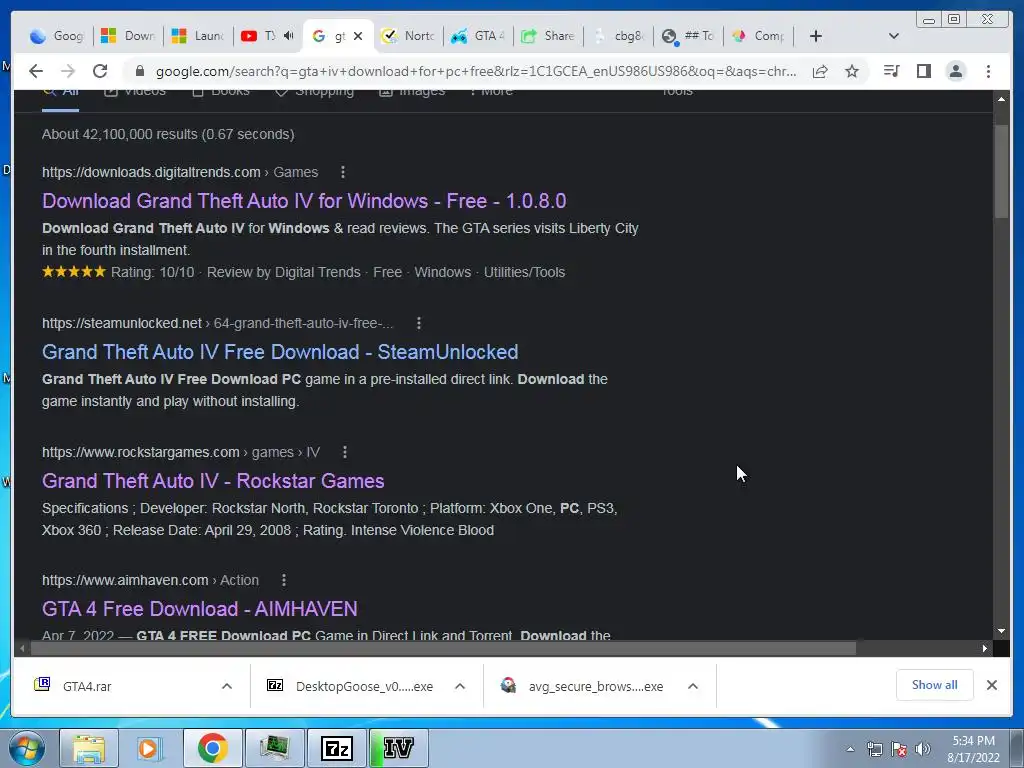Open the media control playlist icon
Viewport: 1024px width, 768px height.
click(891, 71)
